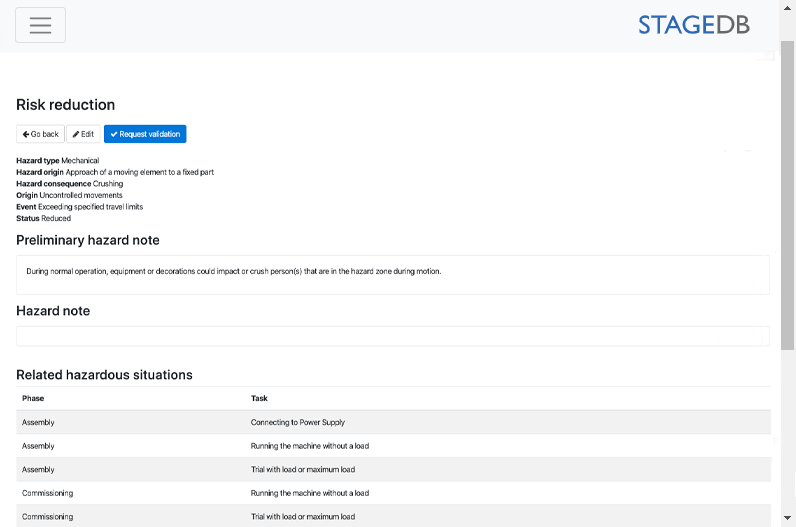The height and width of the screenshot is (527, 796).
Task: Select the 'Connecting to Power Supply' task cell
Action: 297,422
